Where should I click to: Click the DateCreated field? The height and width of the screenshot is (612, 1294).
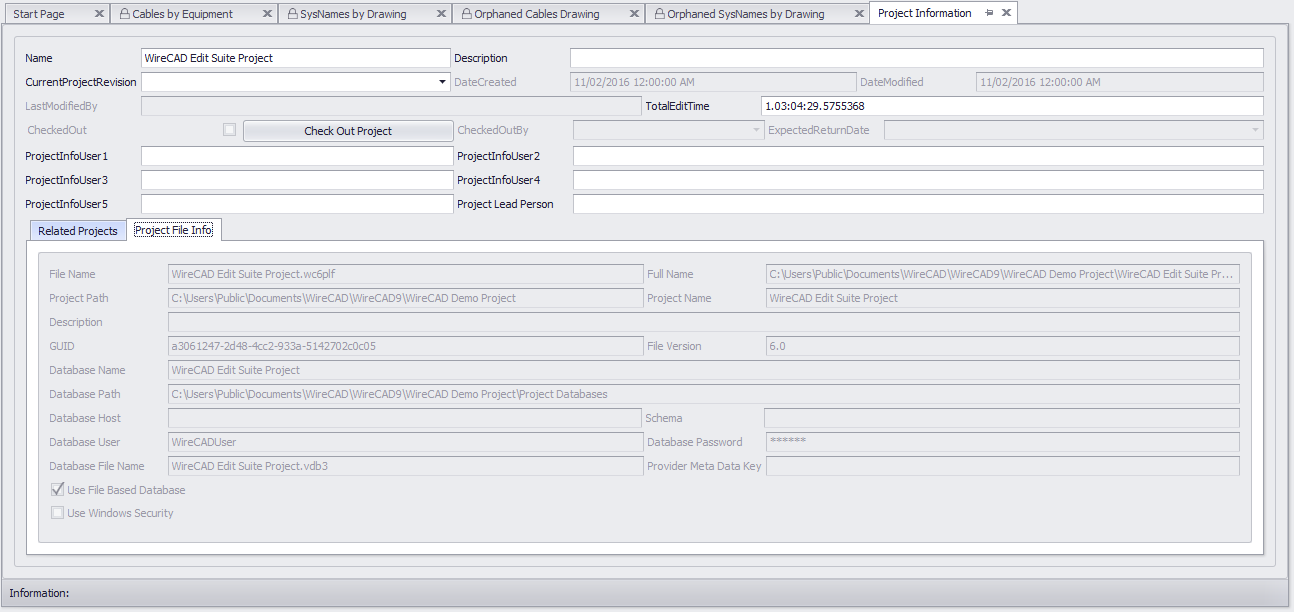pos(713,82)
